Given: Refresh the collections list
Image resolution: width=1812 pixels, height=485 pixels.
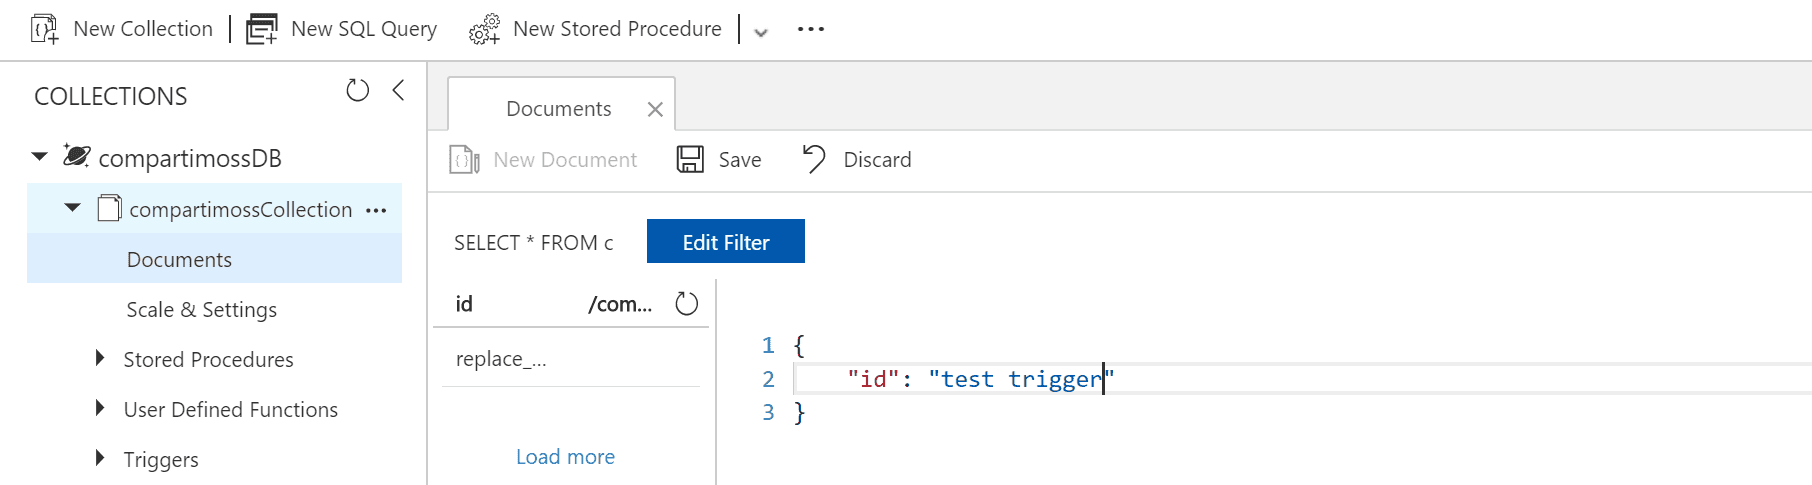Looking at the screenshot, I should point(357,91).
